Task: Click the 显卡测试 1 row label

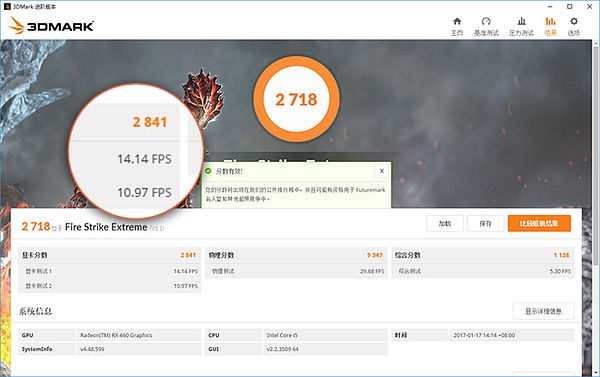Action: pos(39,271)
